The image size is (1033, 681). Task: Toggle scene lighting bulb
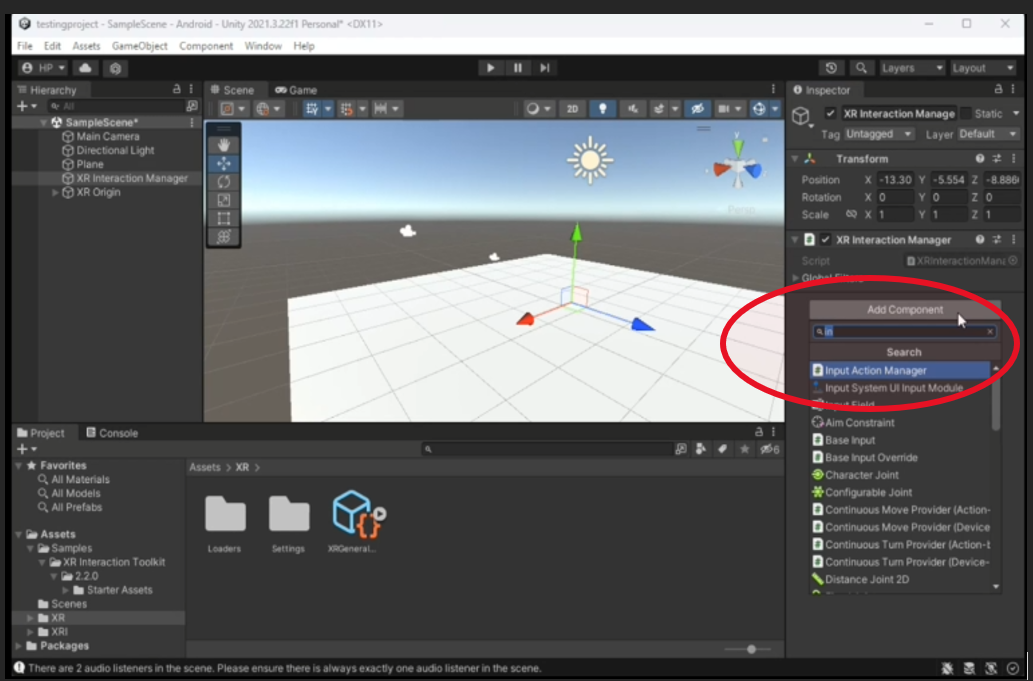602,109
